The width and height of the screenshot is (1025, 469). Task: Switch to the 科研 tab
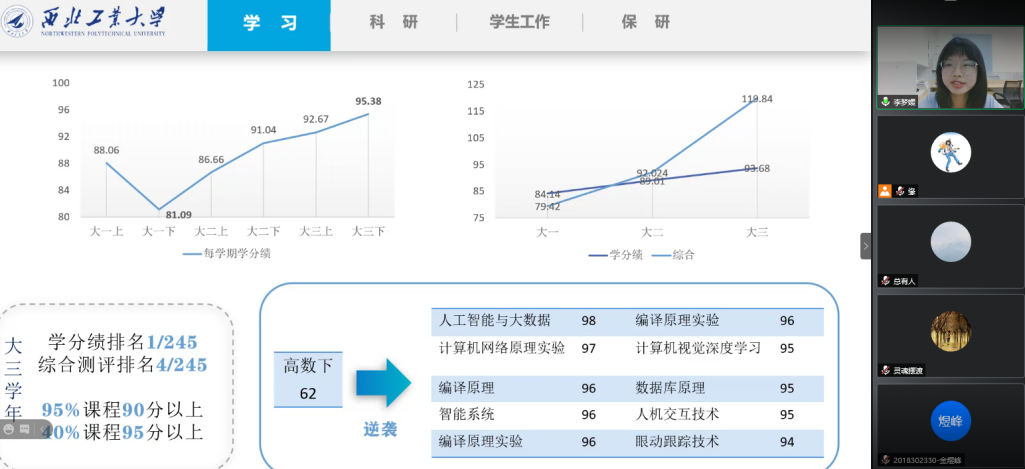[x=393, y=22]
